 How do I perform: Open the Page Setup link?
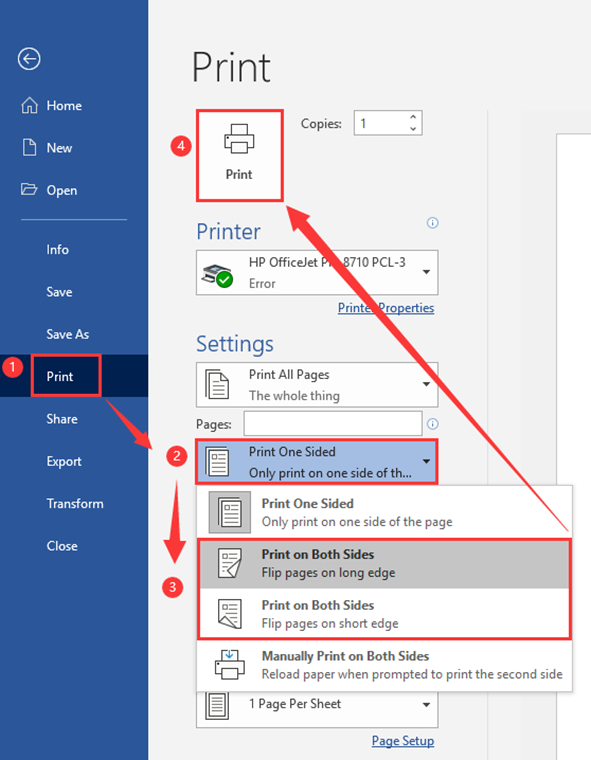403,741
